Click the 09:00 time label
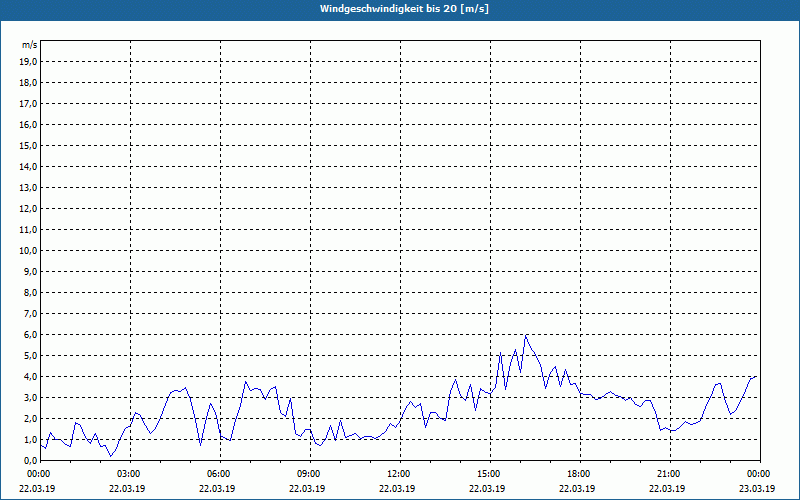The height and width of the screenshot is (500, 800). (308, 473)
